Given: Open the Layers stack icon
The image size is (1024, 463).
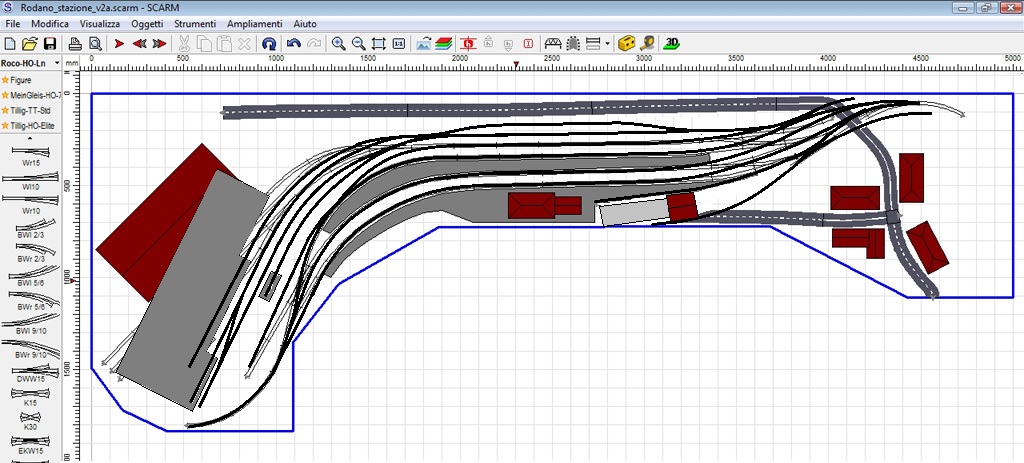Looking at the screenshot, I should pos(444,44).
